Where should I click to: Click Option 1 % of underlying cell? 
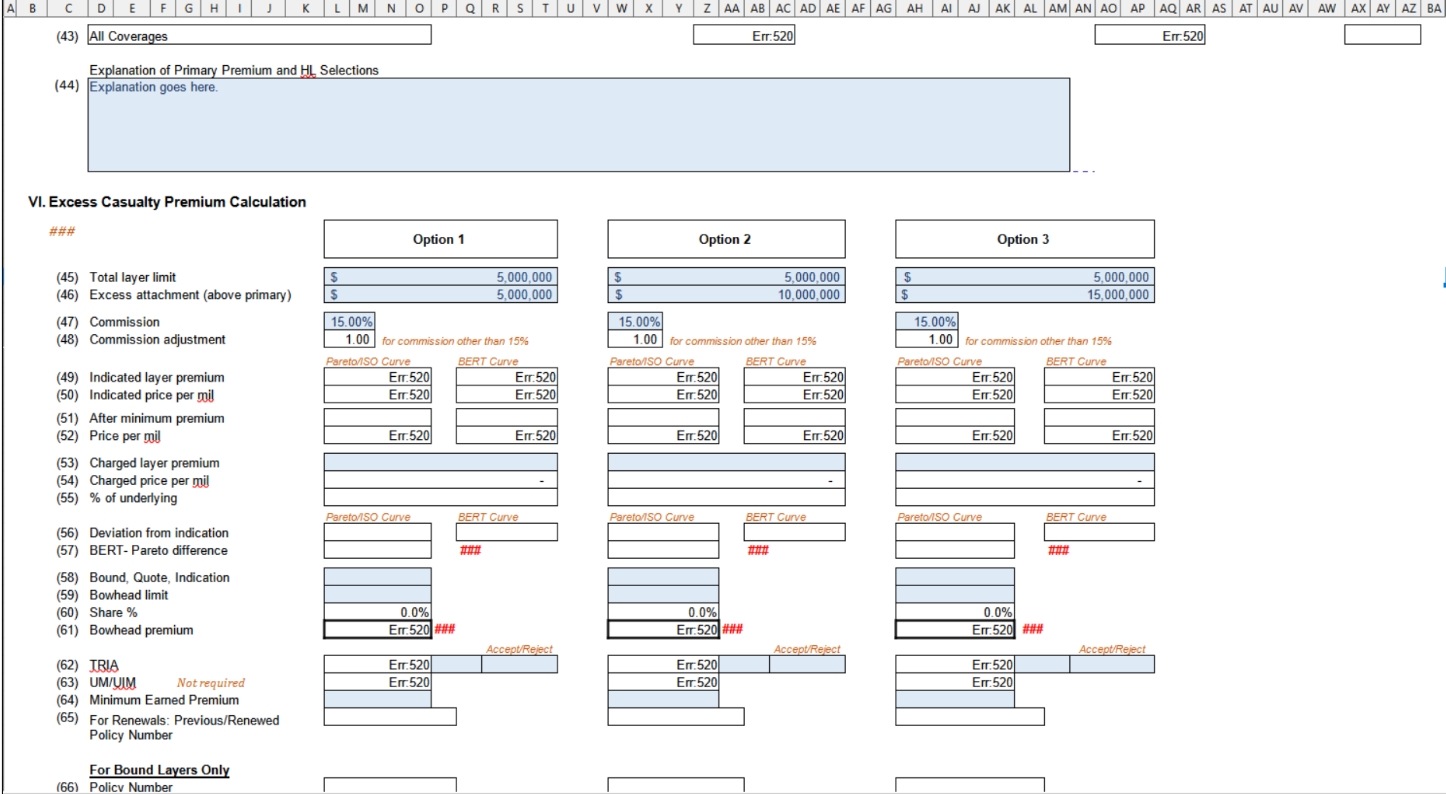(x=440, y=498)
